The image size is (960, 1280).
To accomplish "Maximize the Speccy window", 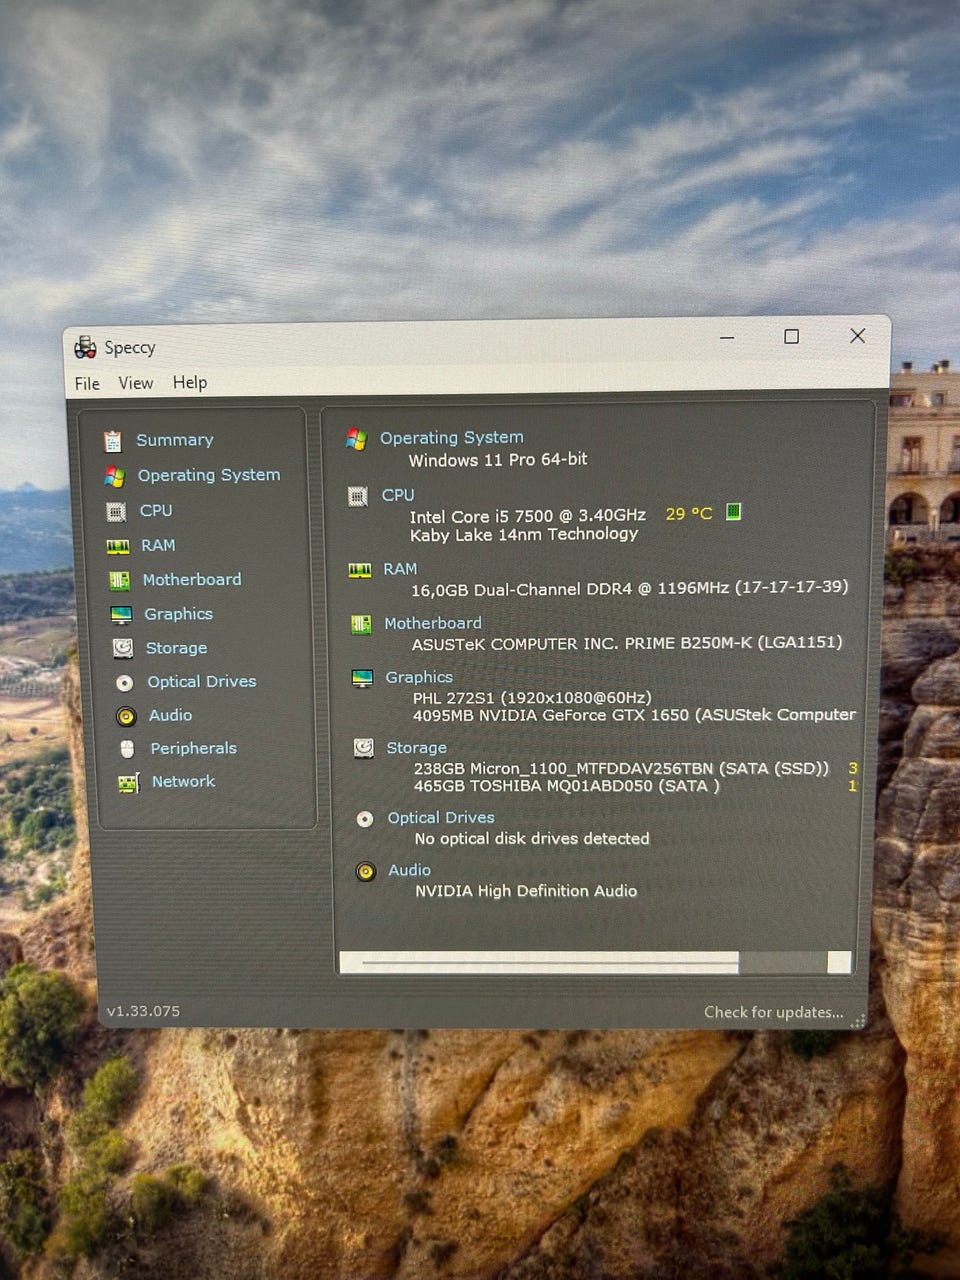I will 791,337.
